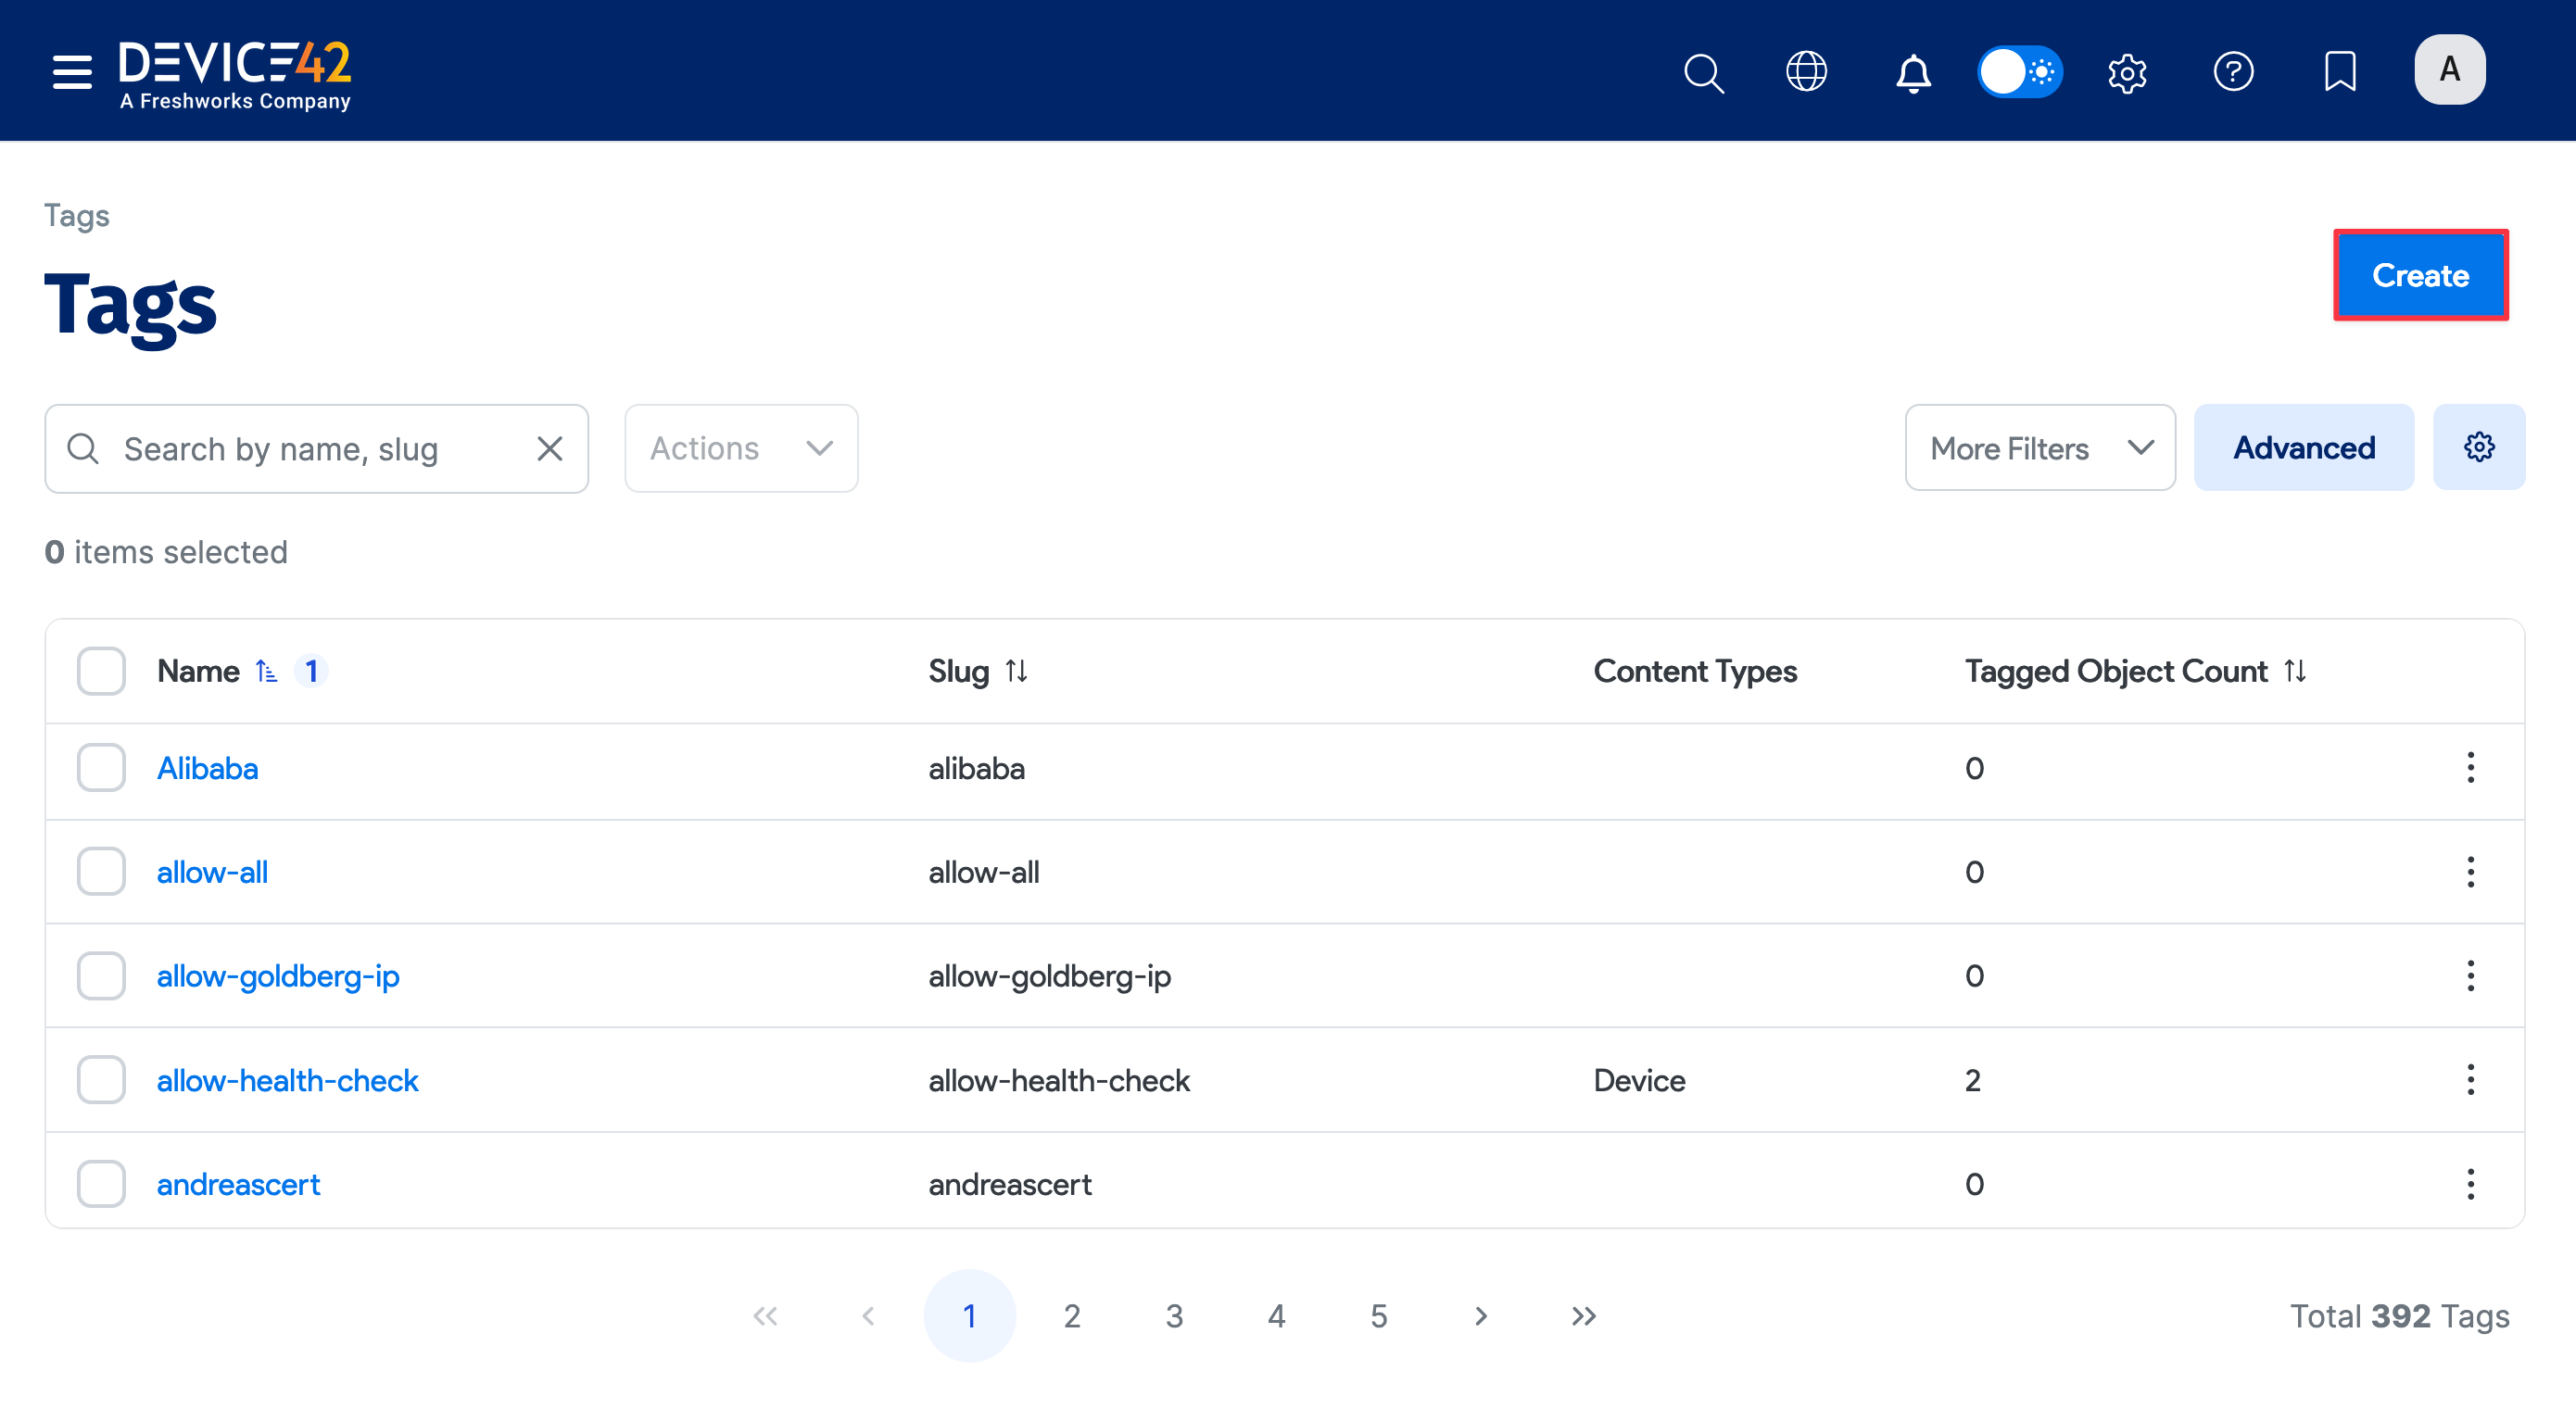Screen dimensions: 2576x1421
Task: Open table column settings gear
Action: click(2478, 447)
